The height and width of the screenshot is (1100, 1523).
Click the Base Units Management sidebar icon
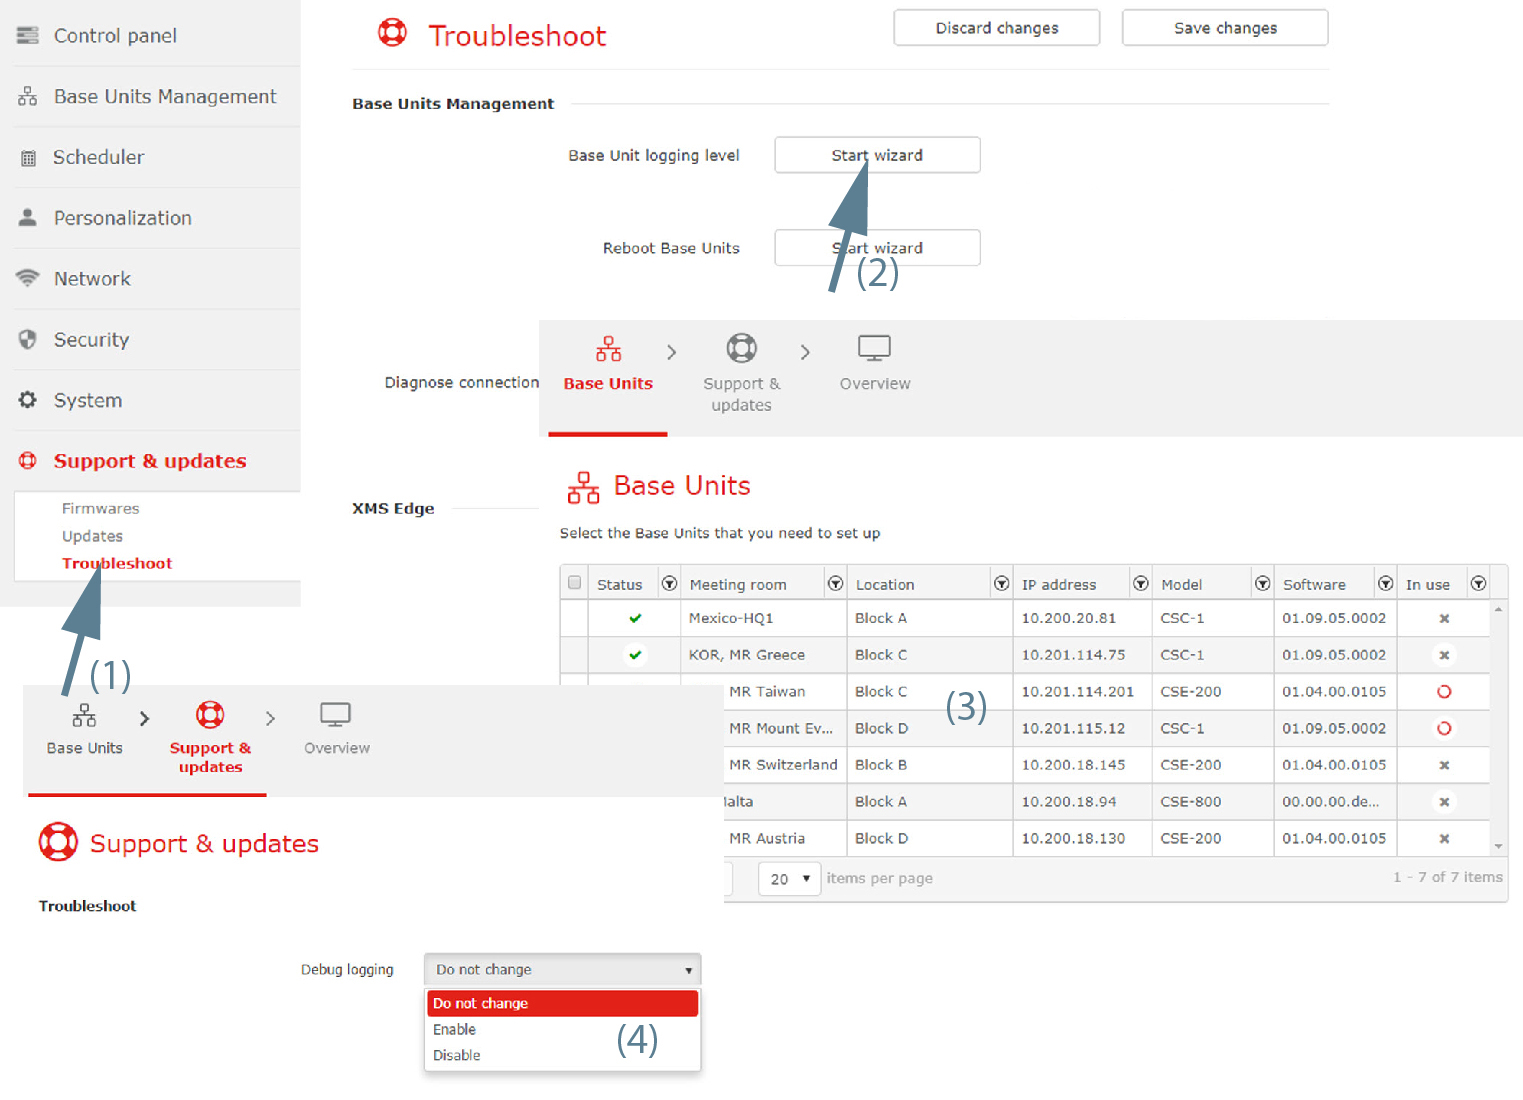pos(28,96)
